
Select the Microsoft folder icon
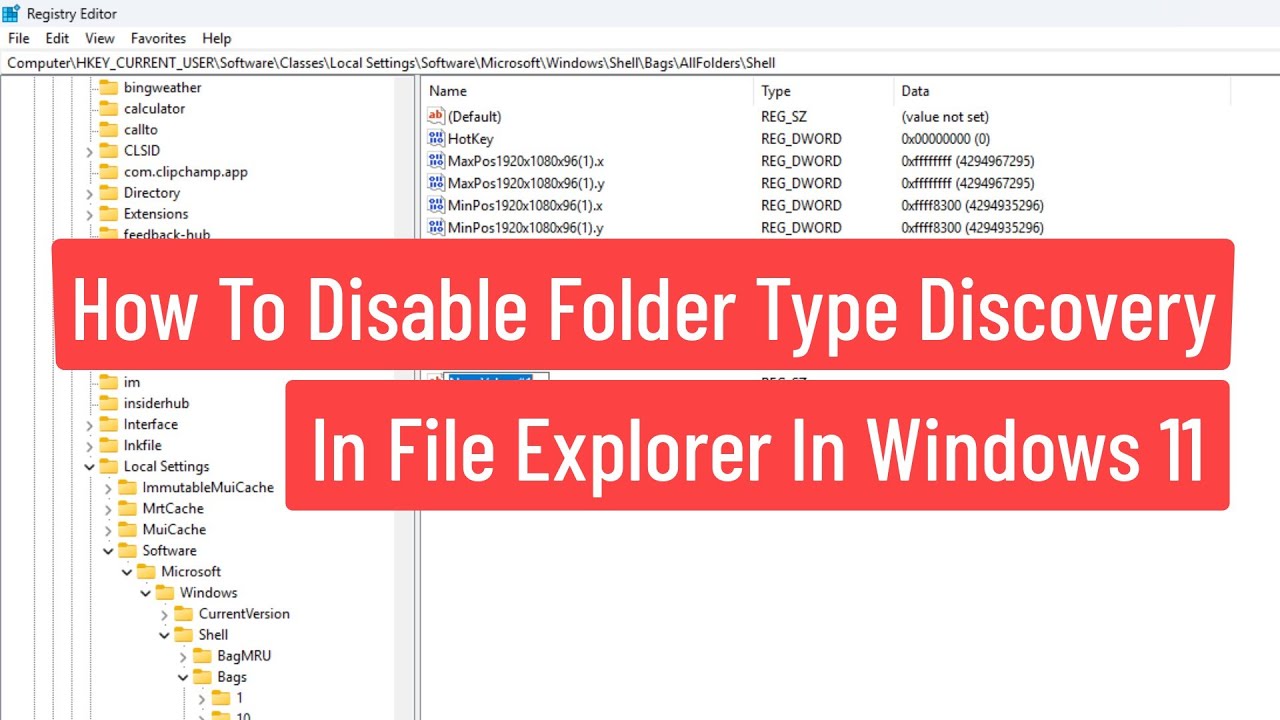[x=146, y=571]
